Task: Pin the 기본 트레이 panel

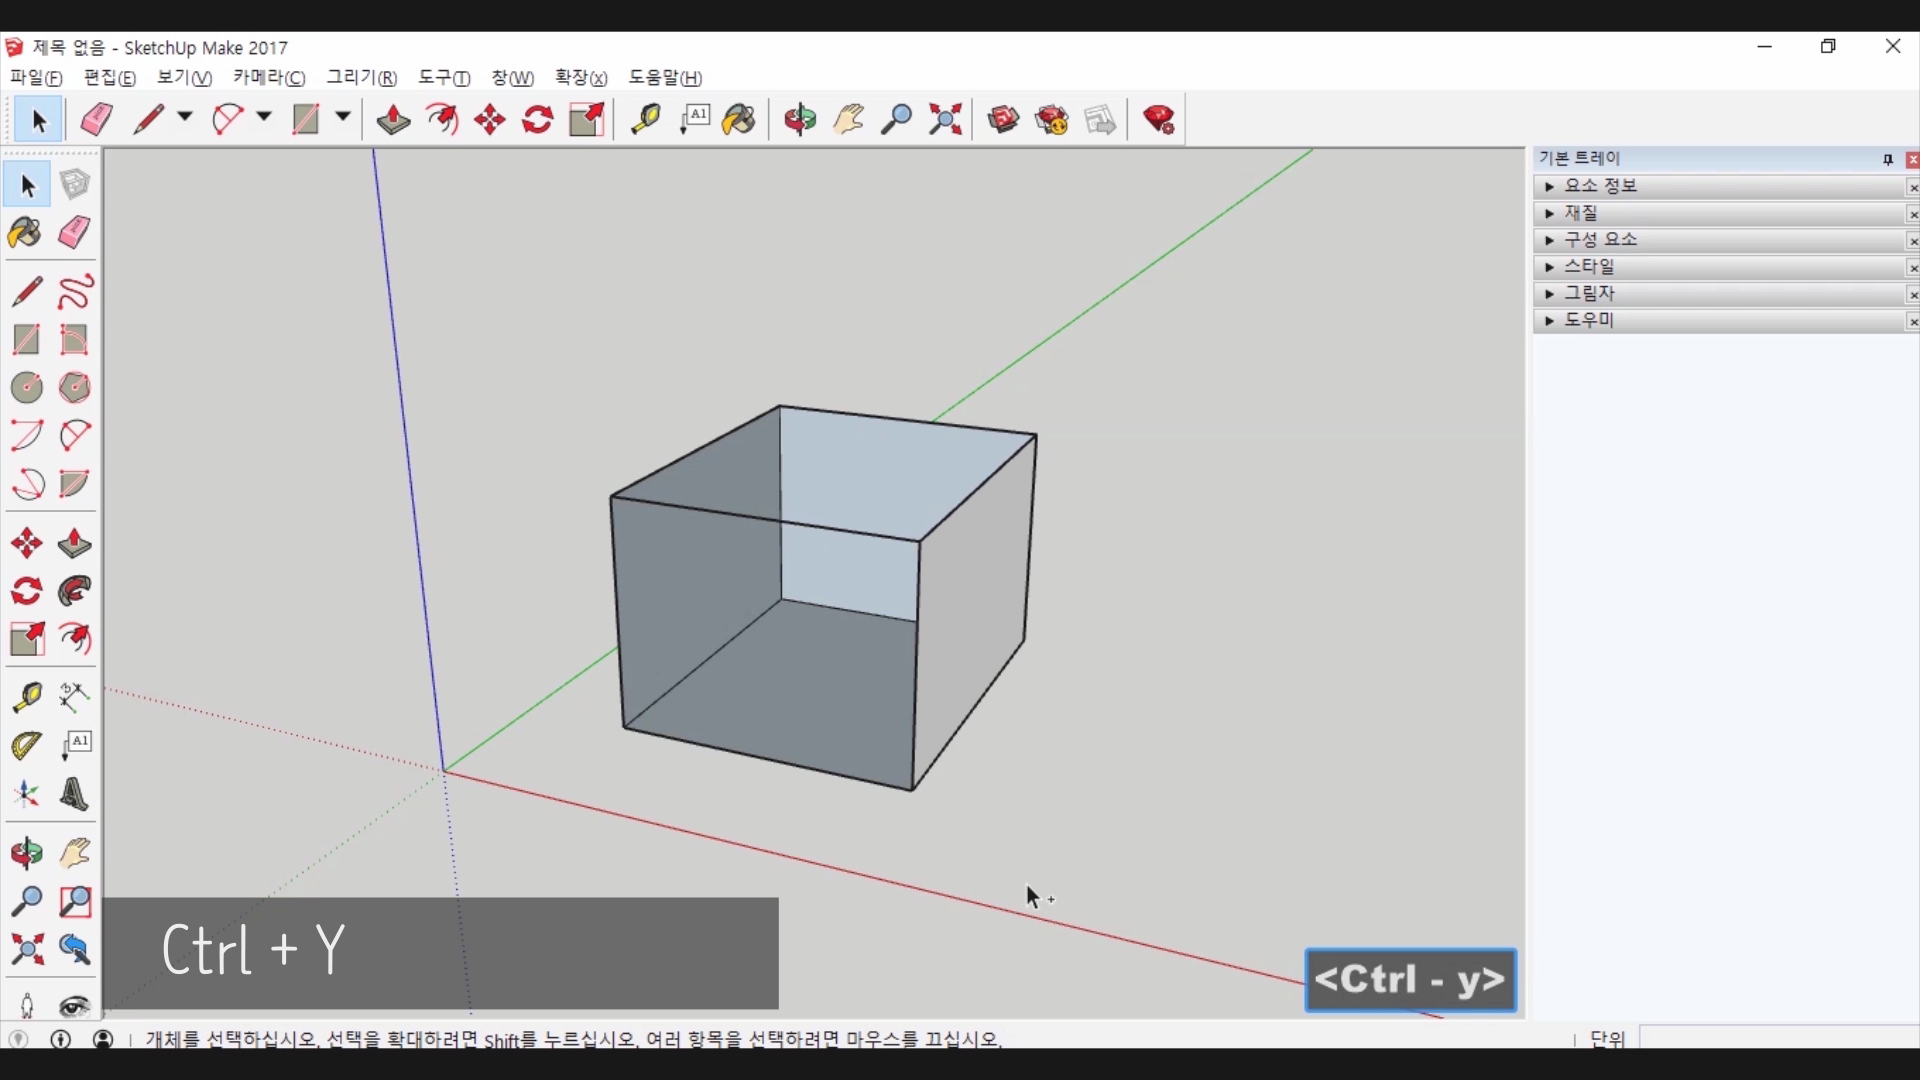Action: click(x=1888, y=159)
